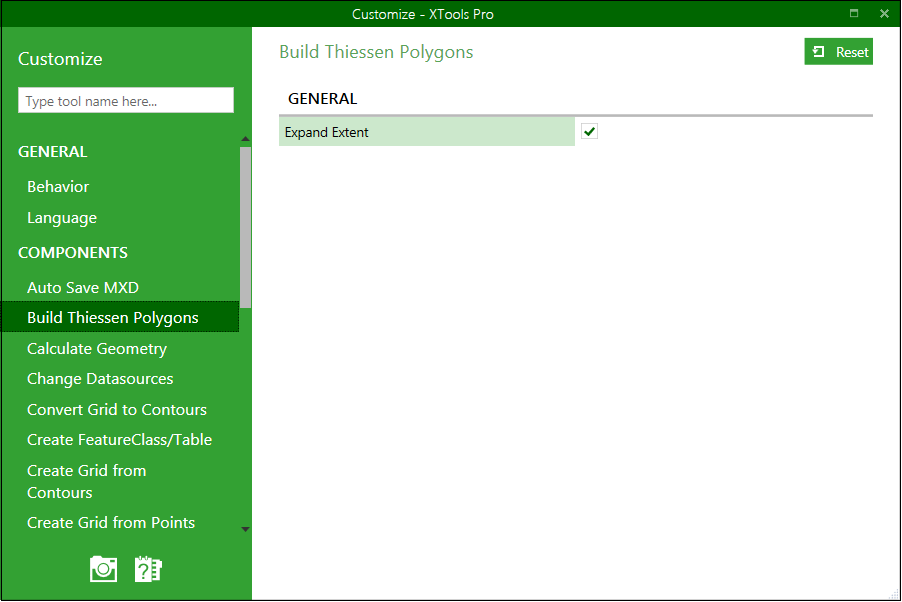Toggle the Expand Extent checkbox

589,131
